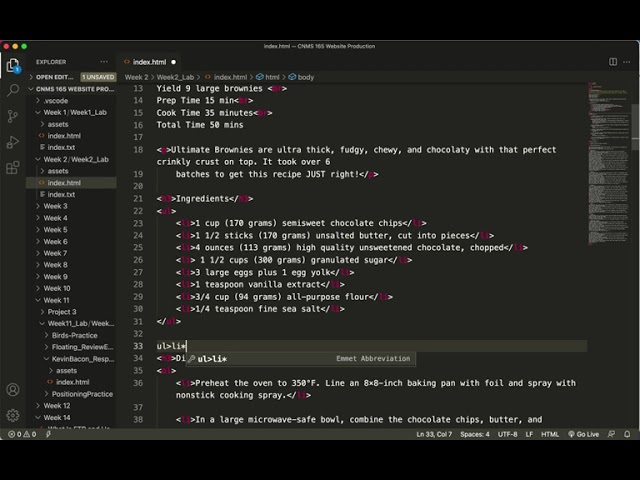This screenshot has width=640, height=480.
Task: Open the Explorer view icon
Action: [x=13, y=64]
